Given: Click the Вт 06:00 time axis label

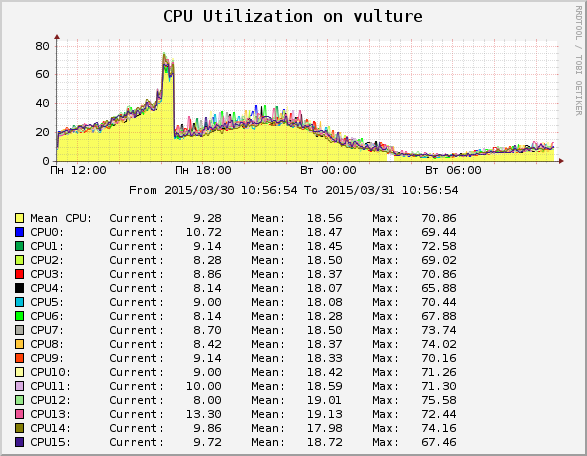Looking at the screenshot, I should coord(453,171).
